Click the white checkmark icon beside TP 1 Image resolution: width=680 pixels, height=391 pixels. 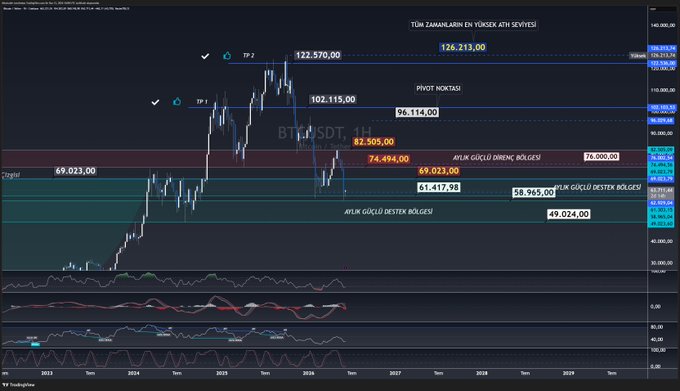pos(155,102)
